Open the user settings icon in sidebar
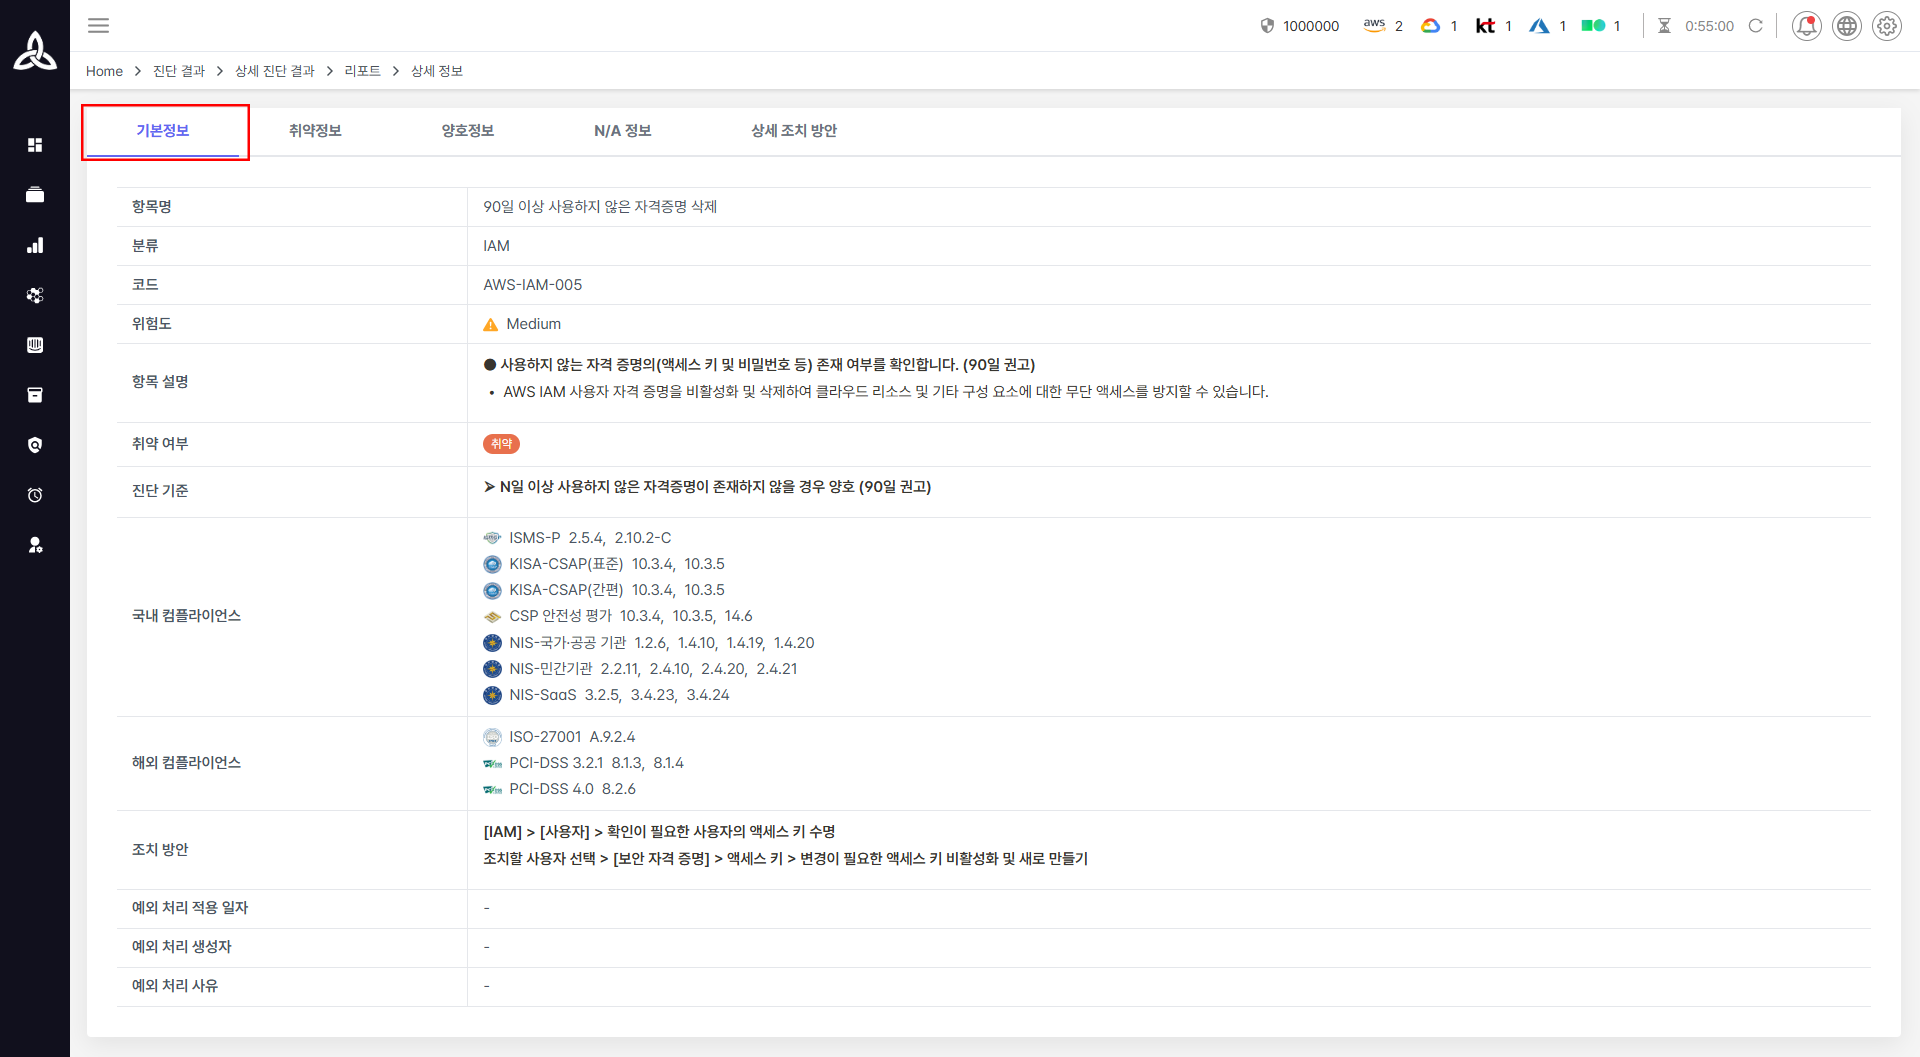This screenshot has width=1920, height=1057. (x=35, y=545)
